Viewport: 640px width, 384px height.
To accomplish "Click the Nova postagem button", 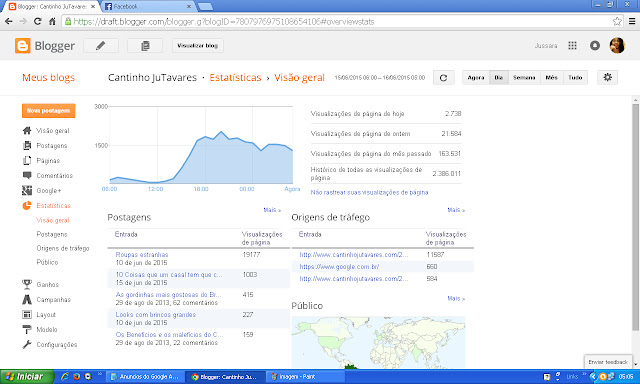I will click(x=48, y=111).
